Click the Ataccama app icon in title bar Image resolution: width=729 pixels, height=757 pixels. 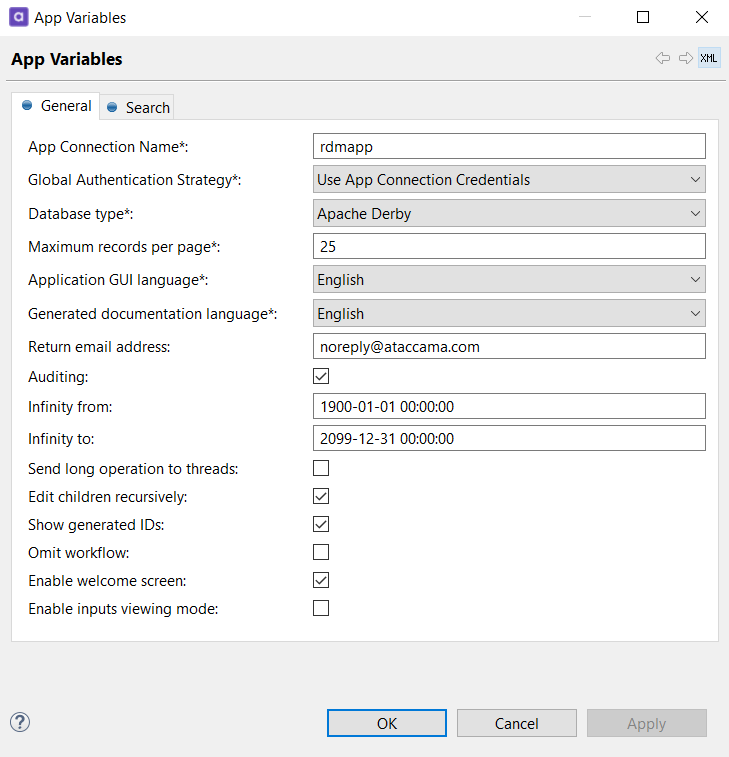(18, 17)
